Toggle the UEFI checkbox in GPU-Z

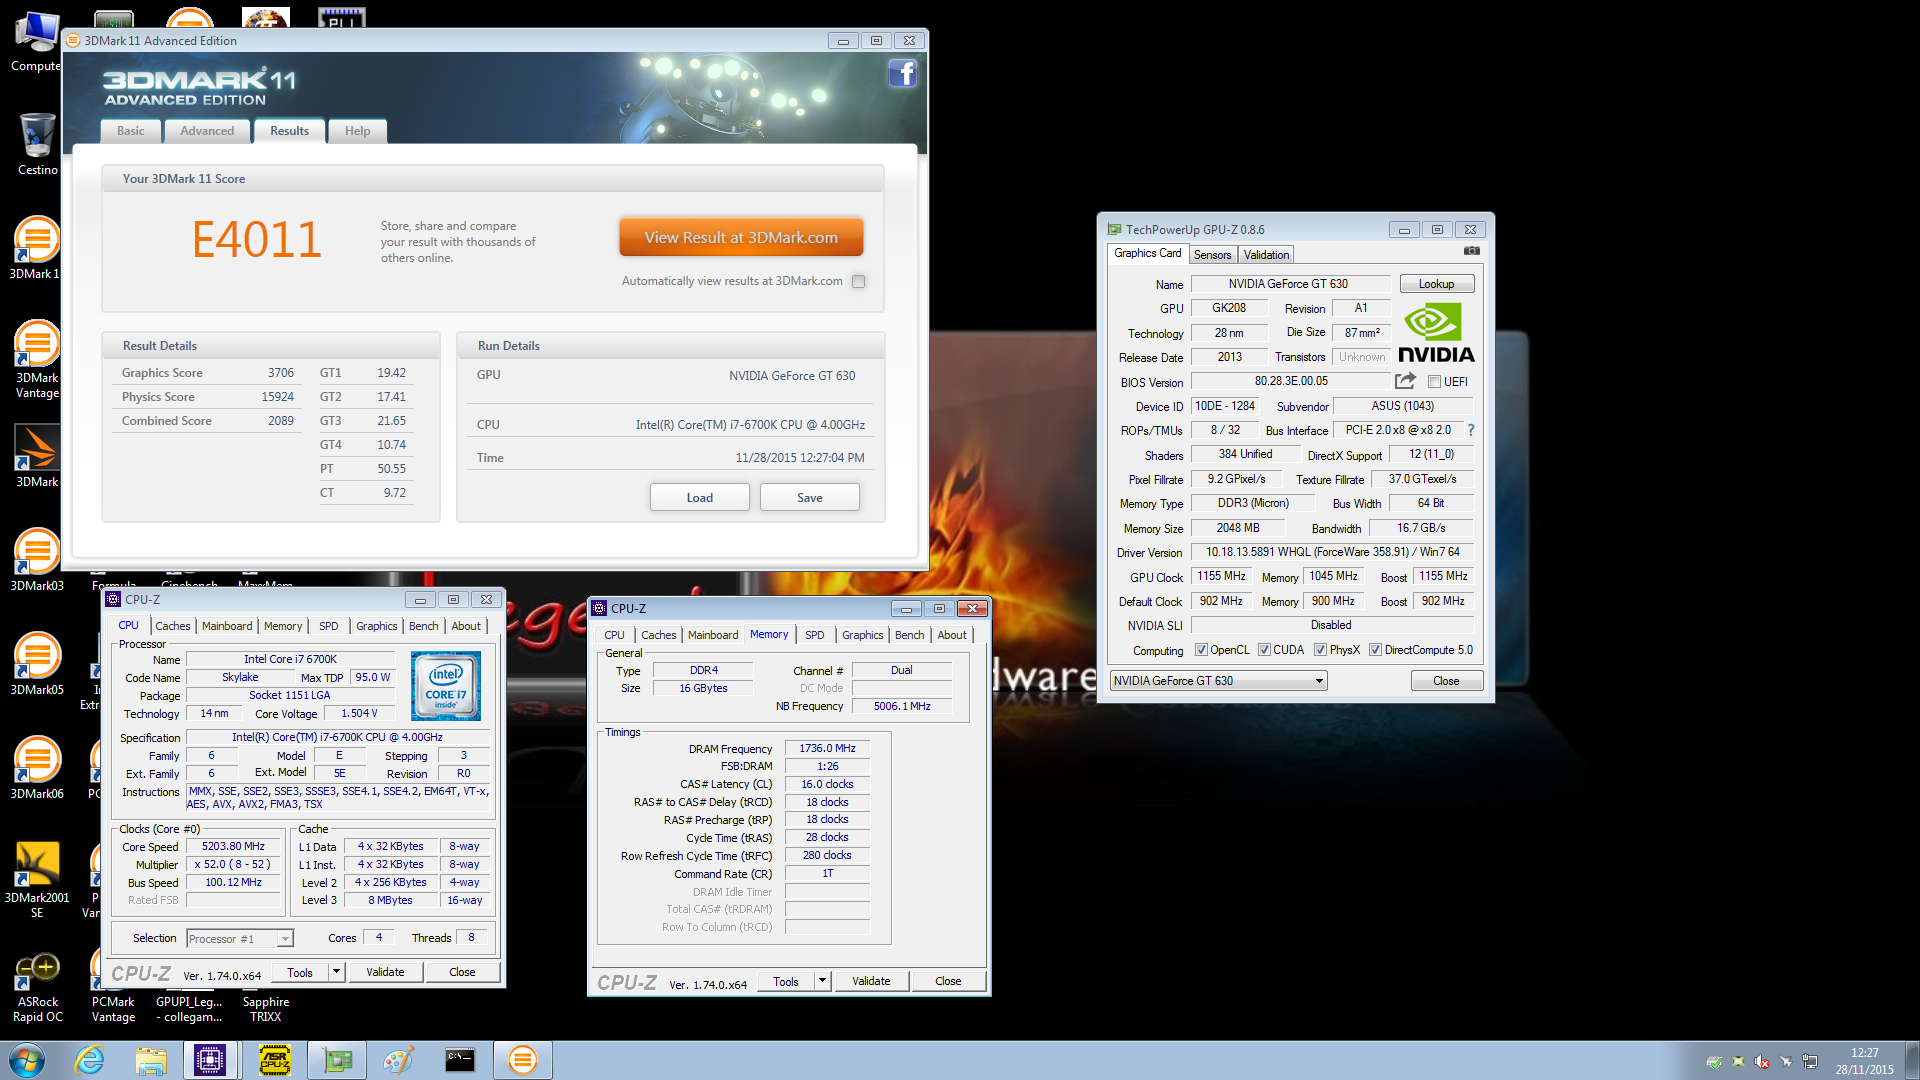pos(1434,381)
